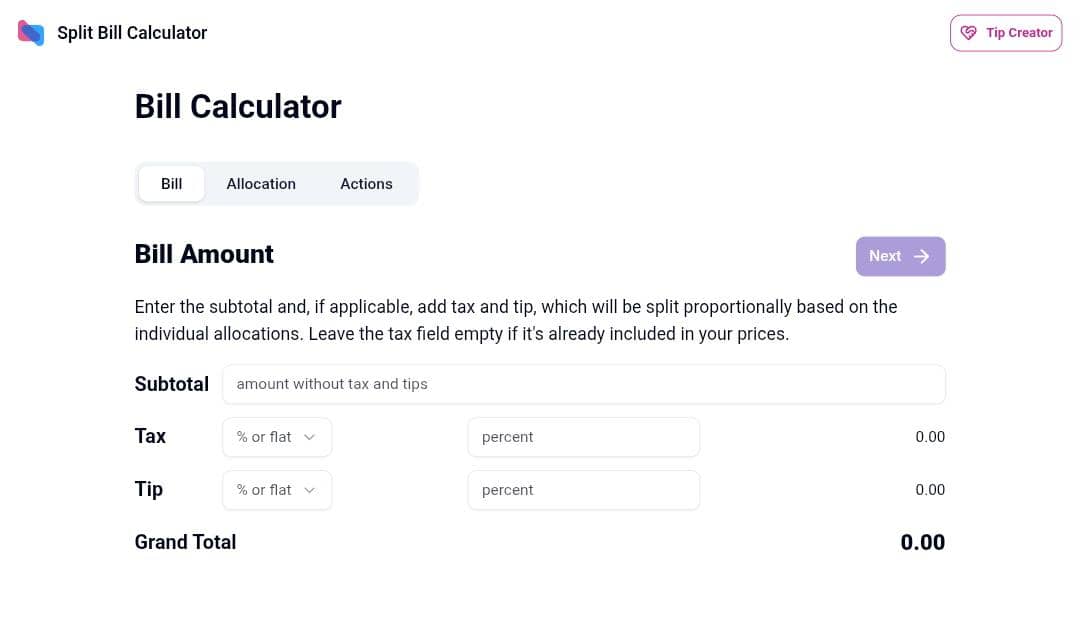The height and width of the screenshot is (618, 1080).
Task: Click the Tax dropdown chevron arrow
Action: pos(310,437)
